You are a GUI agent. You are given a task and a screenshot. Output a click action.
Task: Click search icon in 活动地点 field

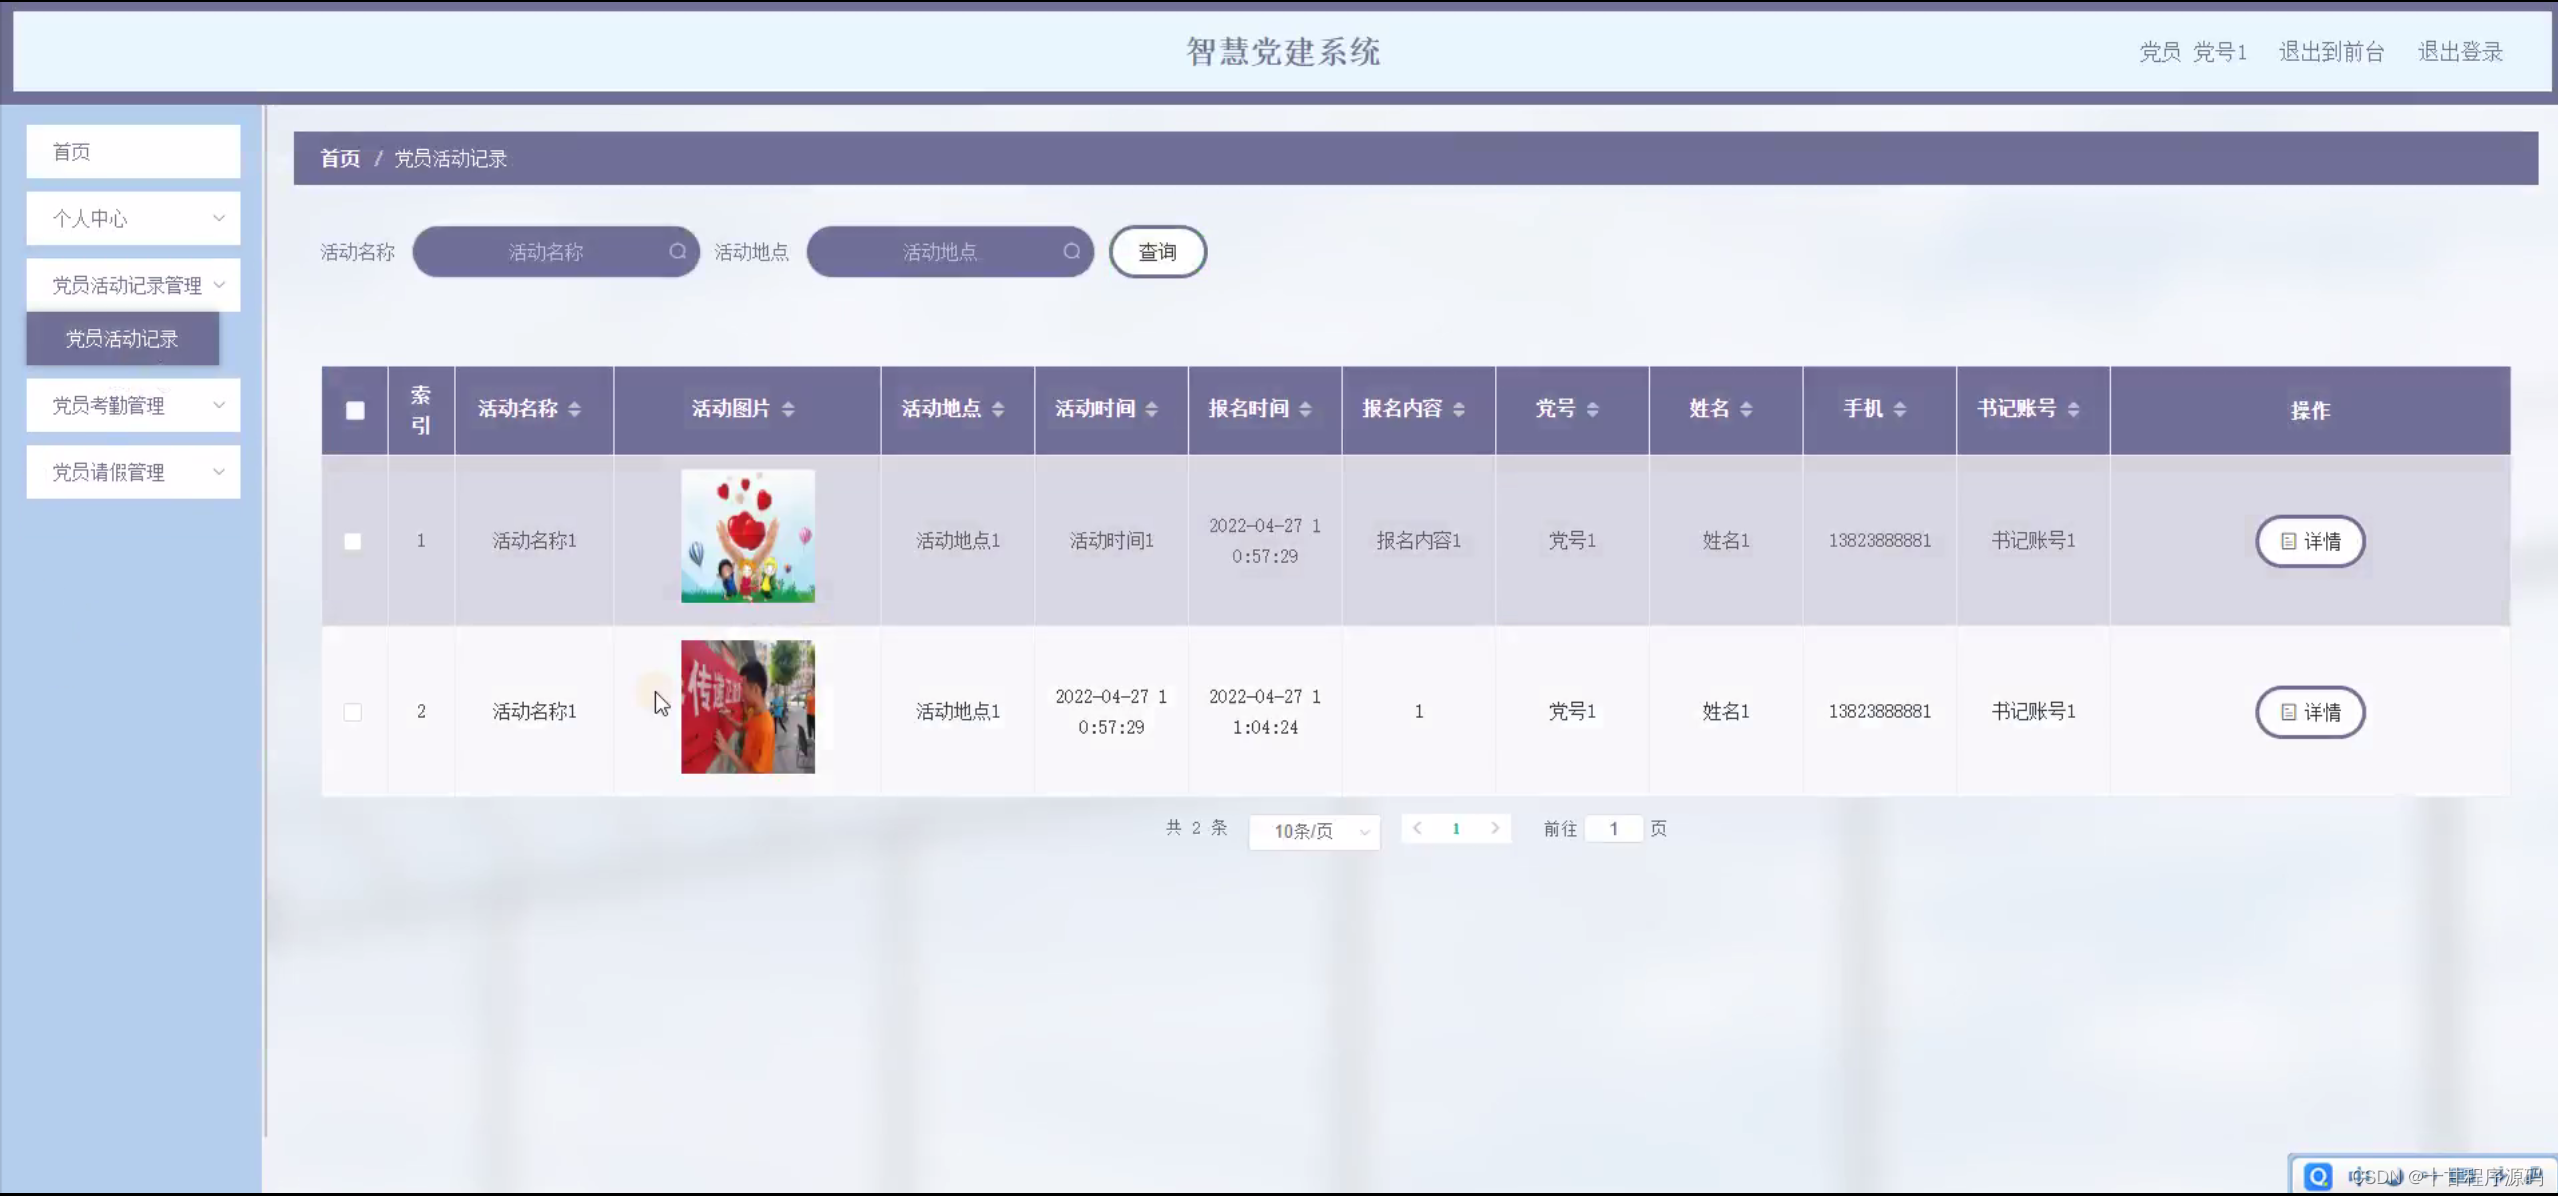(x=1071, y=252)
